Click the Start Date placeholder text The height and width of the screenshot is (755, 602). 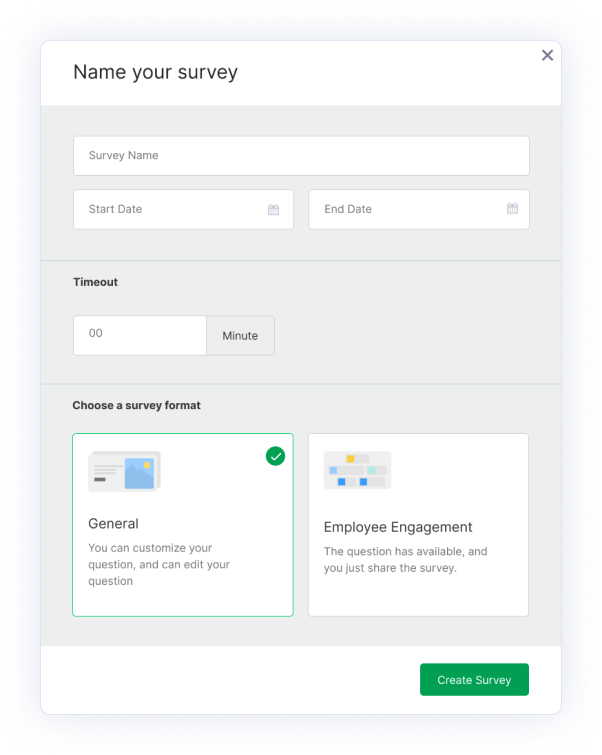coord(115,209)
